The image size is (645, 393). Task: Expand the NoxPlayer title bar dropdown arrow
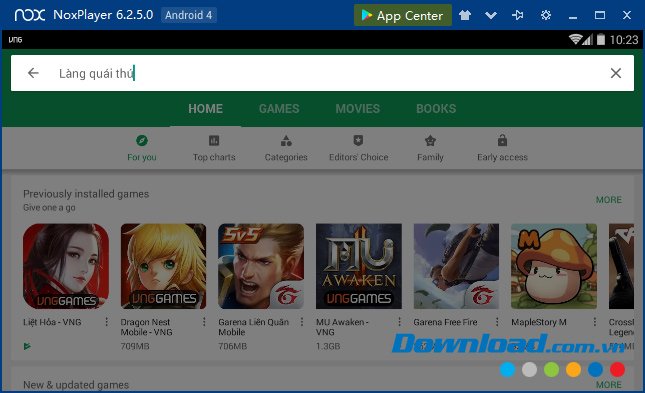(x=491, y=16)
